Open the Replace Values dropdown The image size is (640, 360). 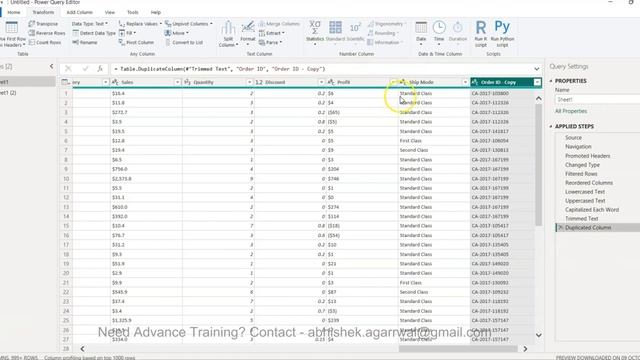140,24
